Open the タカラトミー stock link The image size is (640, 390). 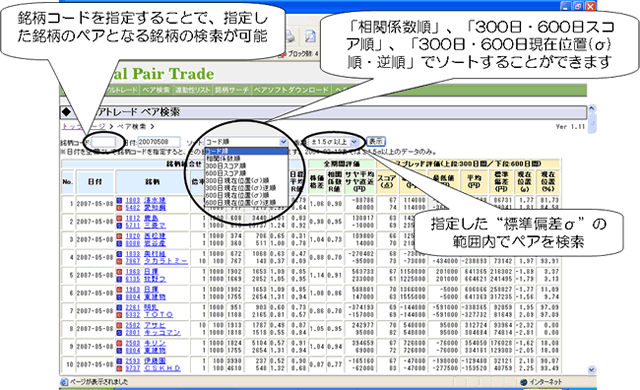tap(166, 261)
